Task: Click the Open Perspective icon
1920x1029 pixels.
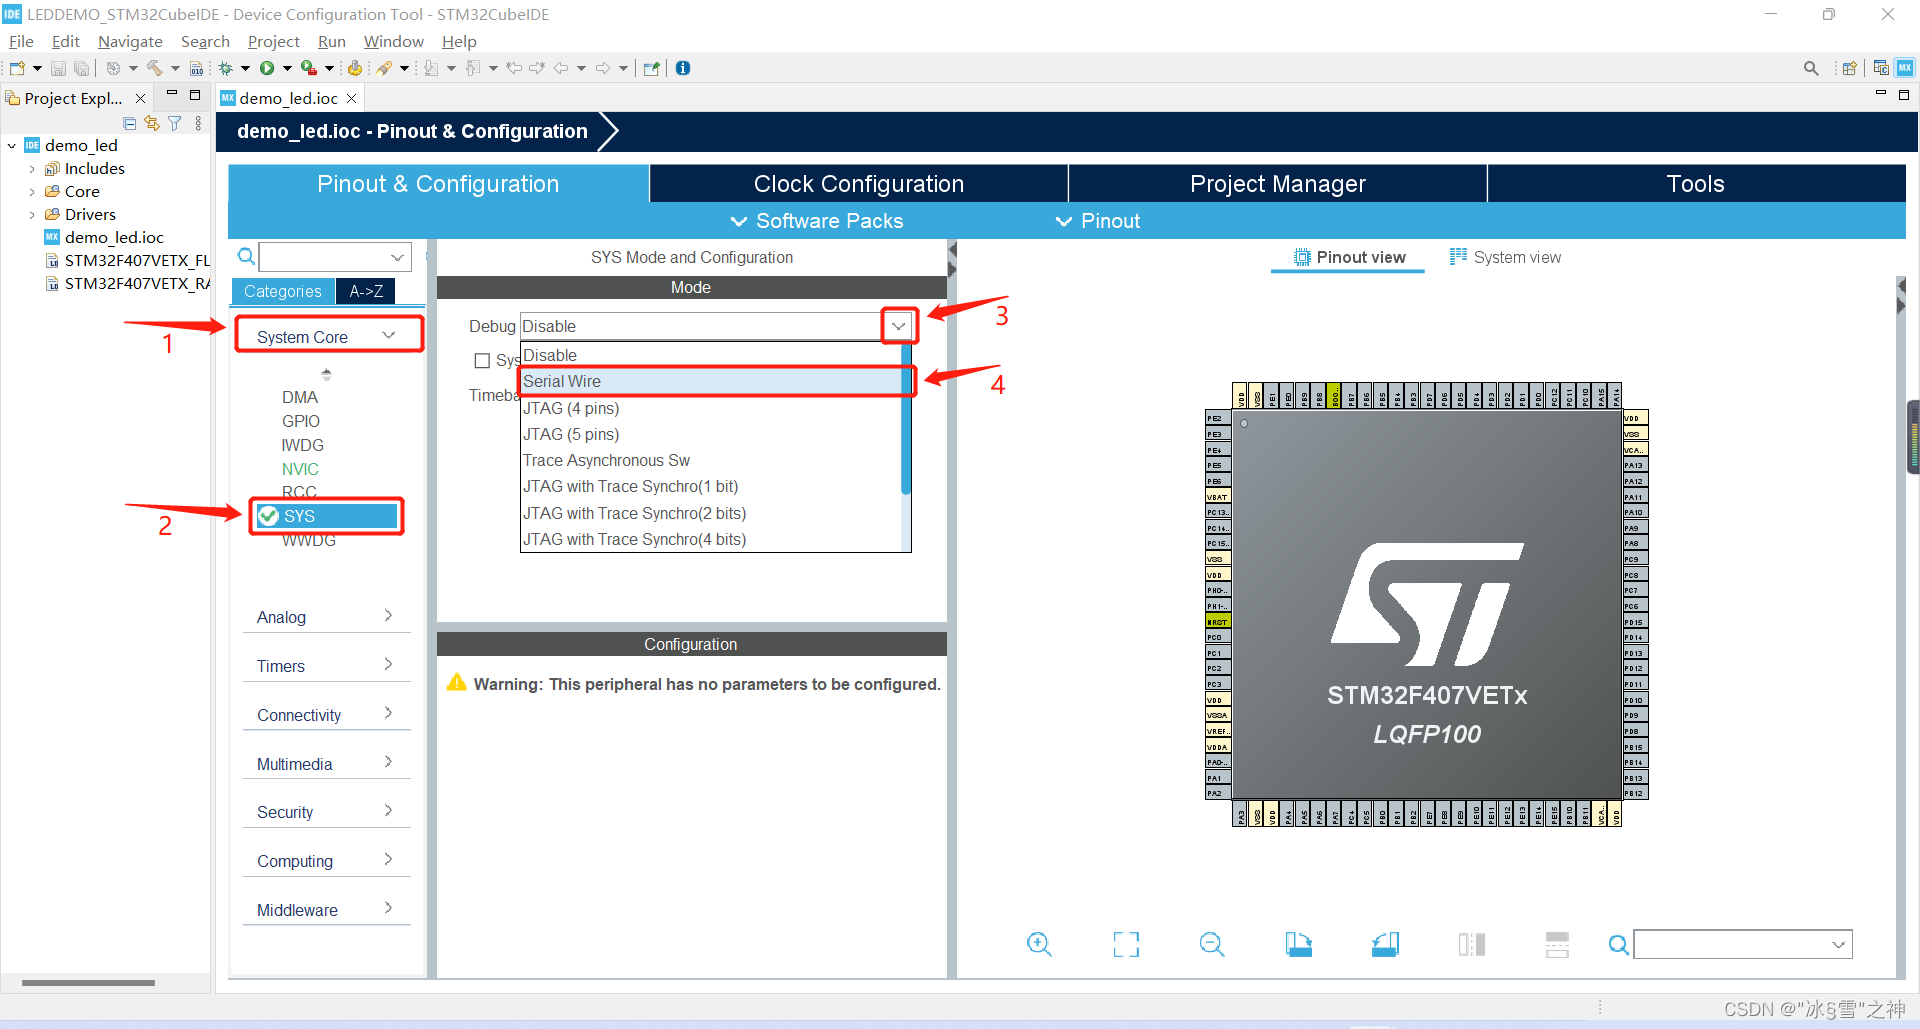Action: point(1849,68)
